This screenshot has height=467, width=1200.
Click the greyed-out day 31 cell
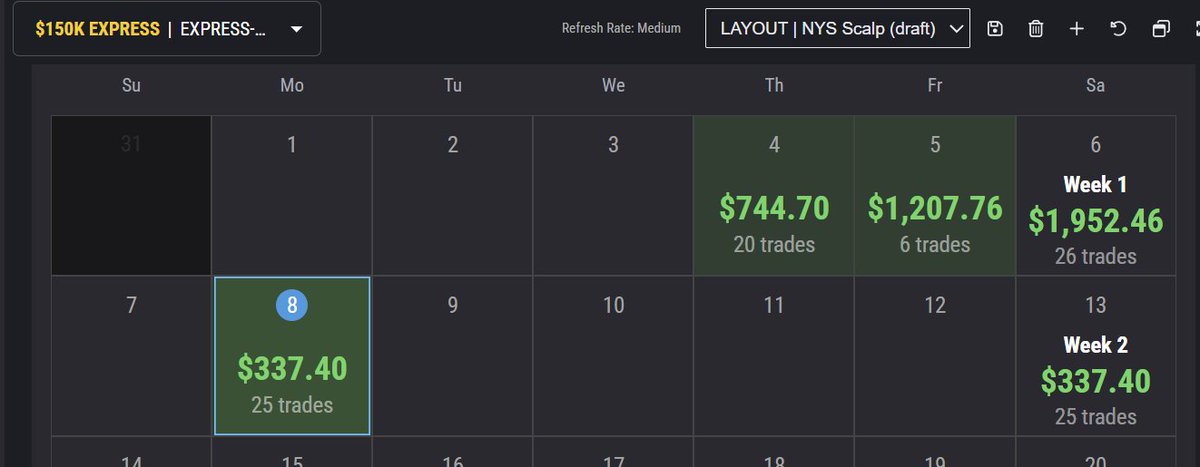click(131, 195)
